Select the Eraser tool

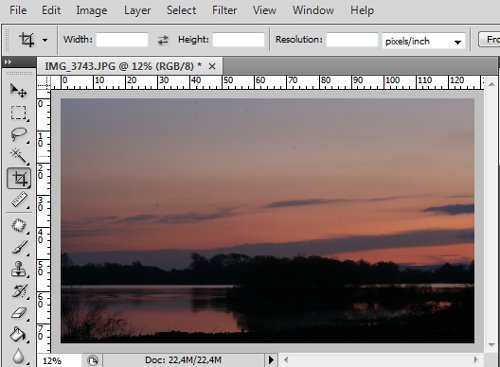(19, 313)
